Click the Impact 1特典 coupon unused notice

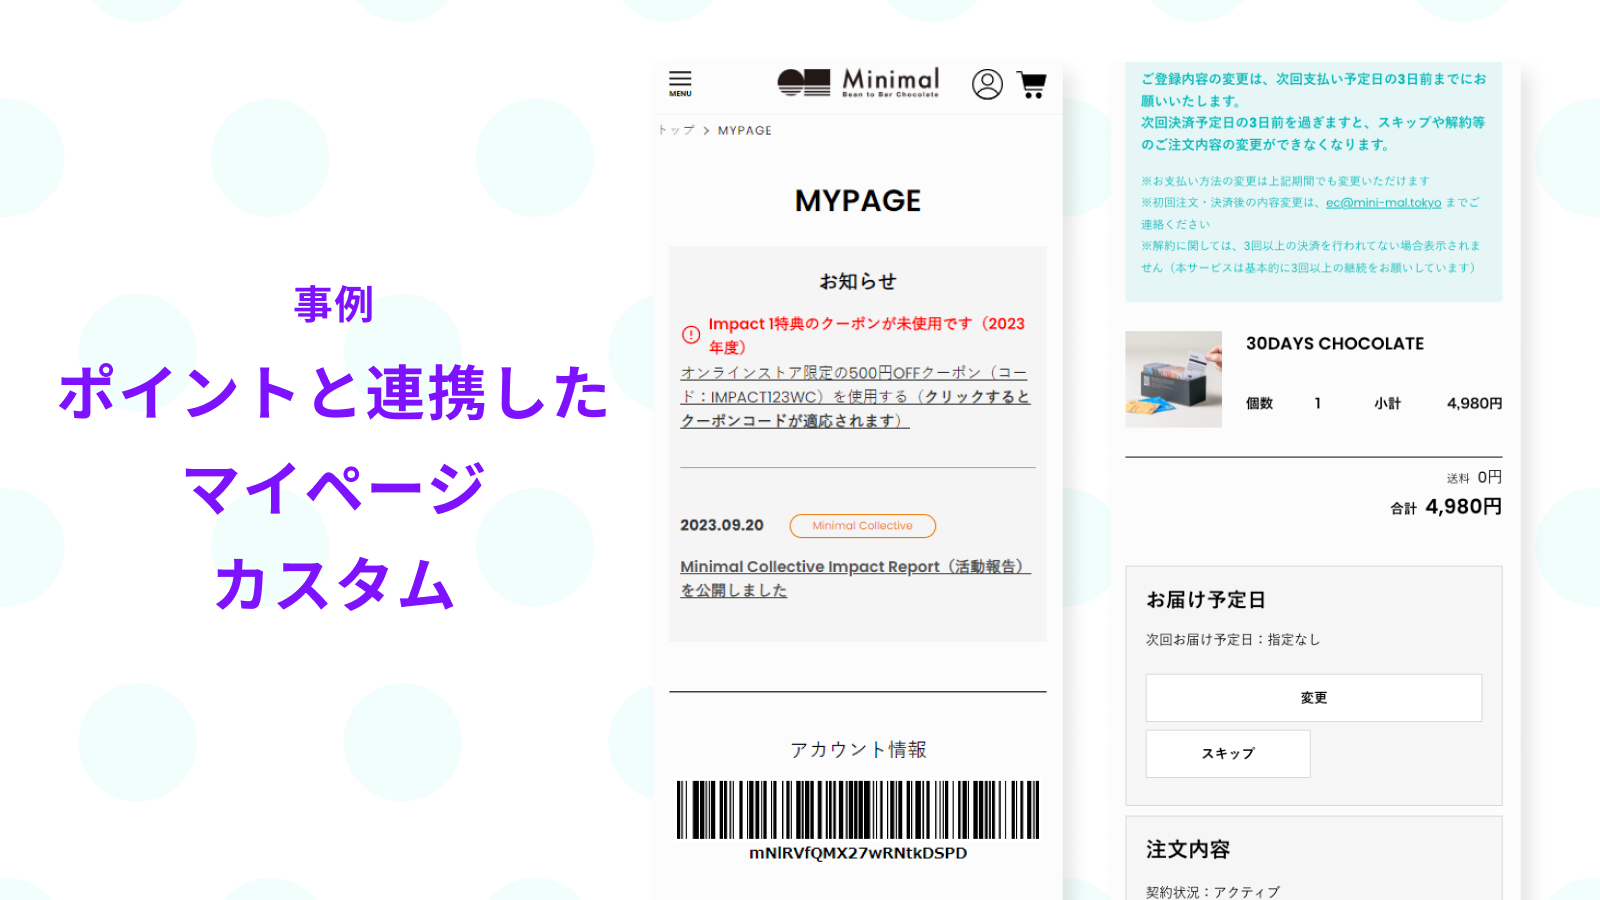click(866, 335)
